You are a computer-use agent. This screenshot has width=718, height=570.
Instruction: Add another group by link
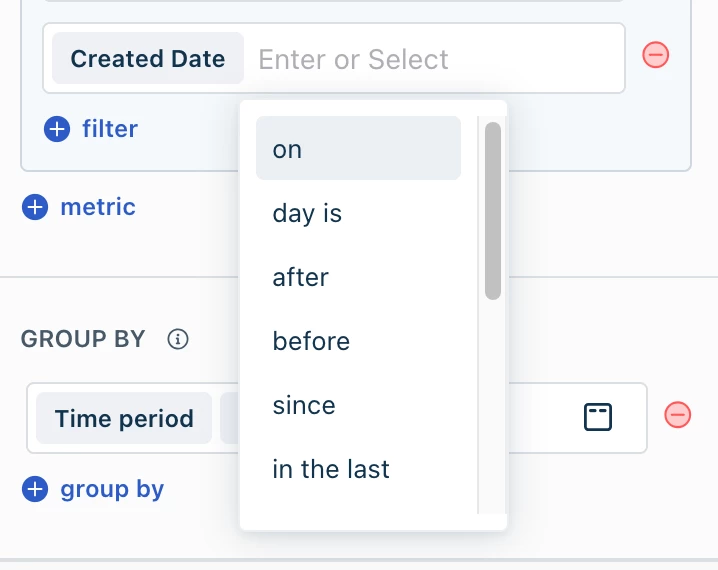112,489
